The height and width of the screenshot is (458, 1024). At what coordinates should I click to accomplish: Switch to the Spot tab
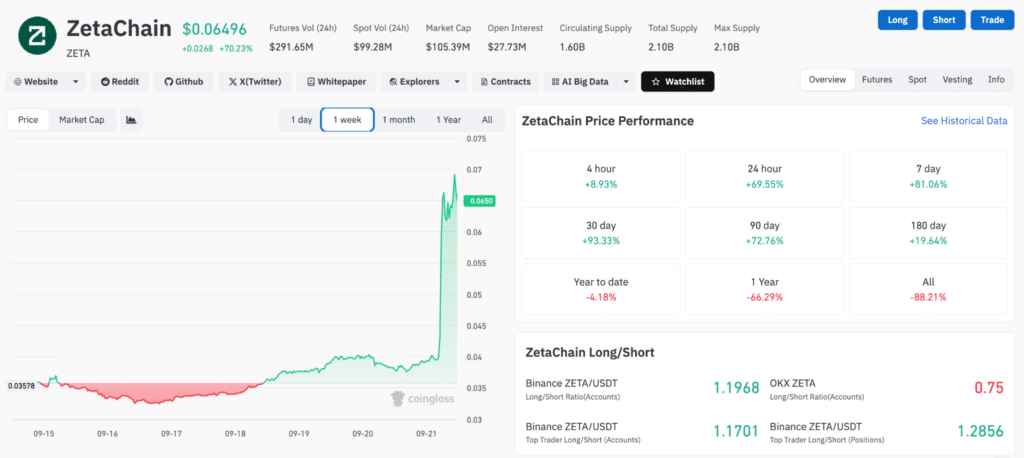[x=917, y=80]
